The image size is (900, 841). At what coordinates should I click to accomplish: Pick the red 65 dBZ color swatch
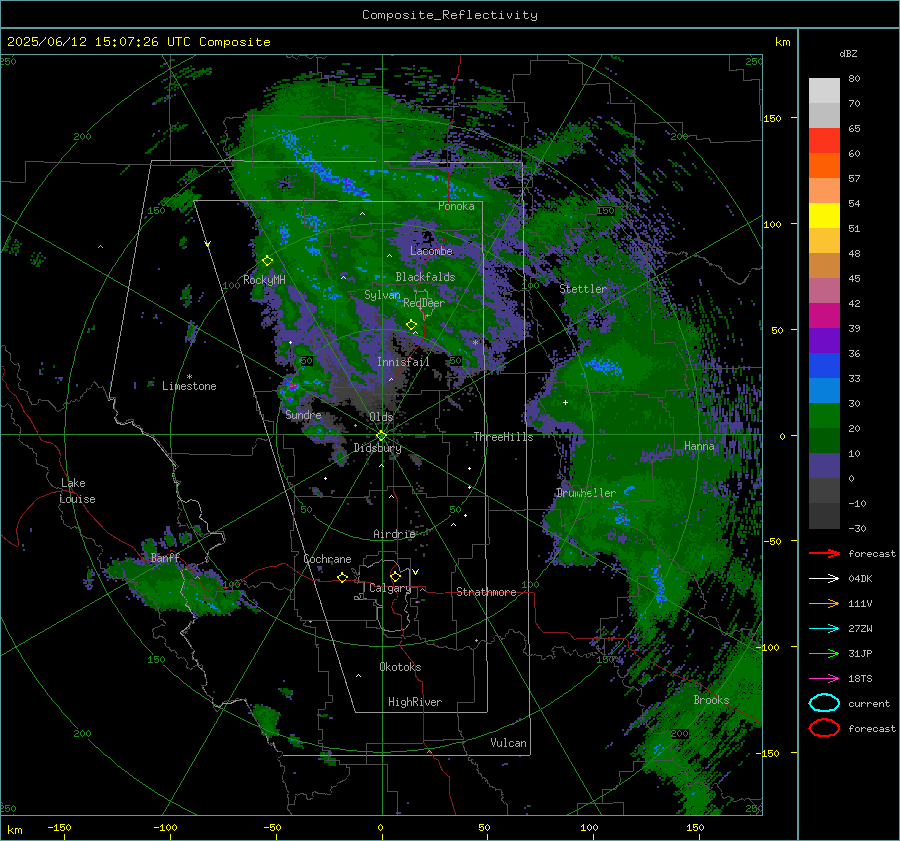(x=824, y=141)
